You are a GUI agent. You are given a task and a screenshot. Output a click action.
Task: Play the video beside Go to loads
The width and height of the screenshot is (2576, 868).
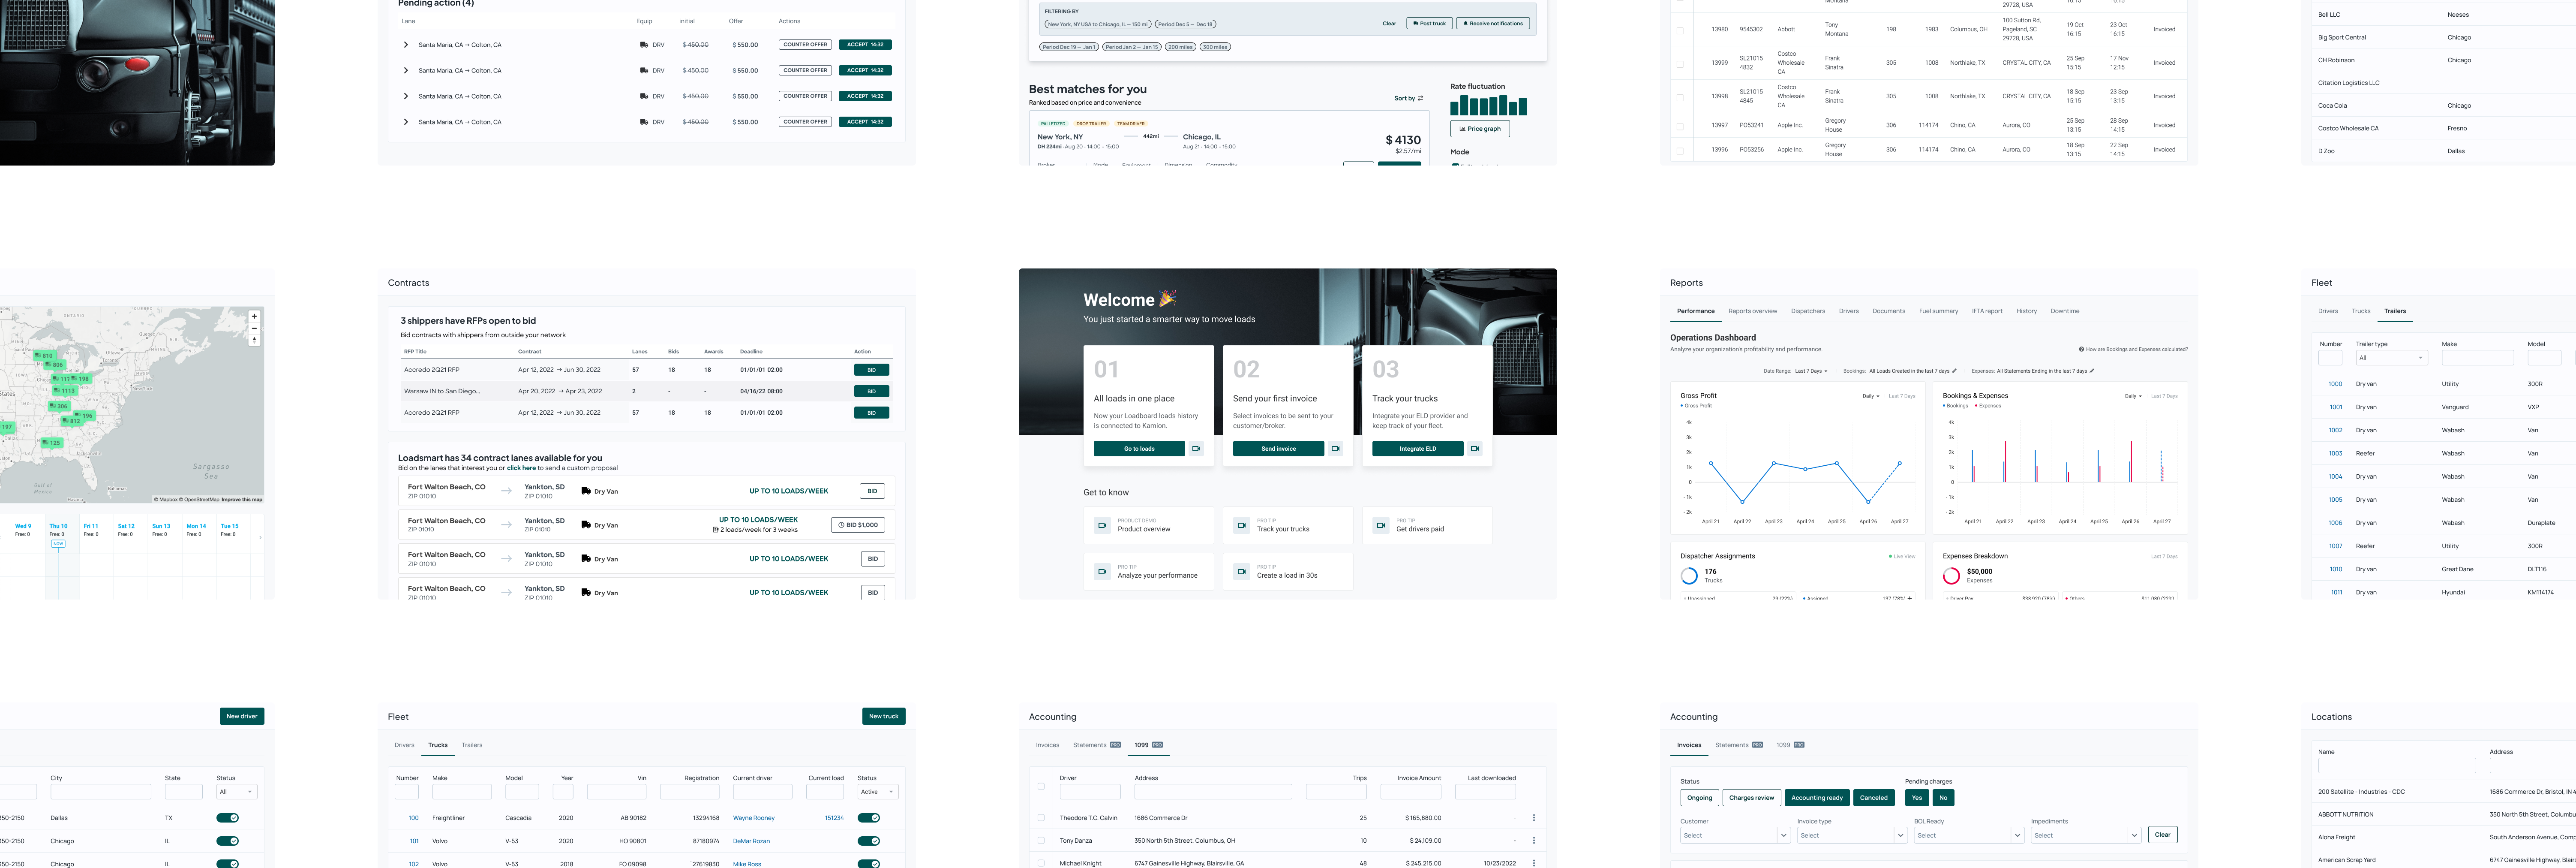pyautogui.click(x=1196, y=449)
